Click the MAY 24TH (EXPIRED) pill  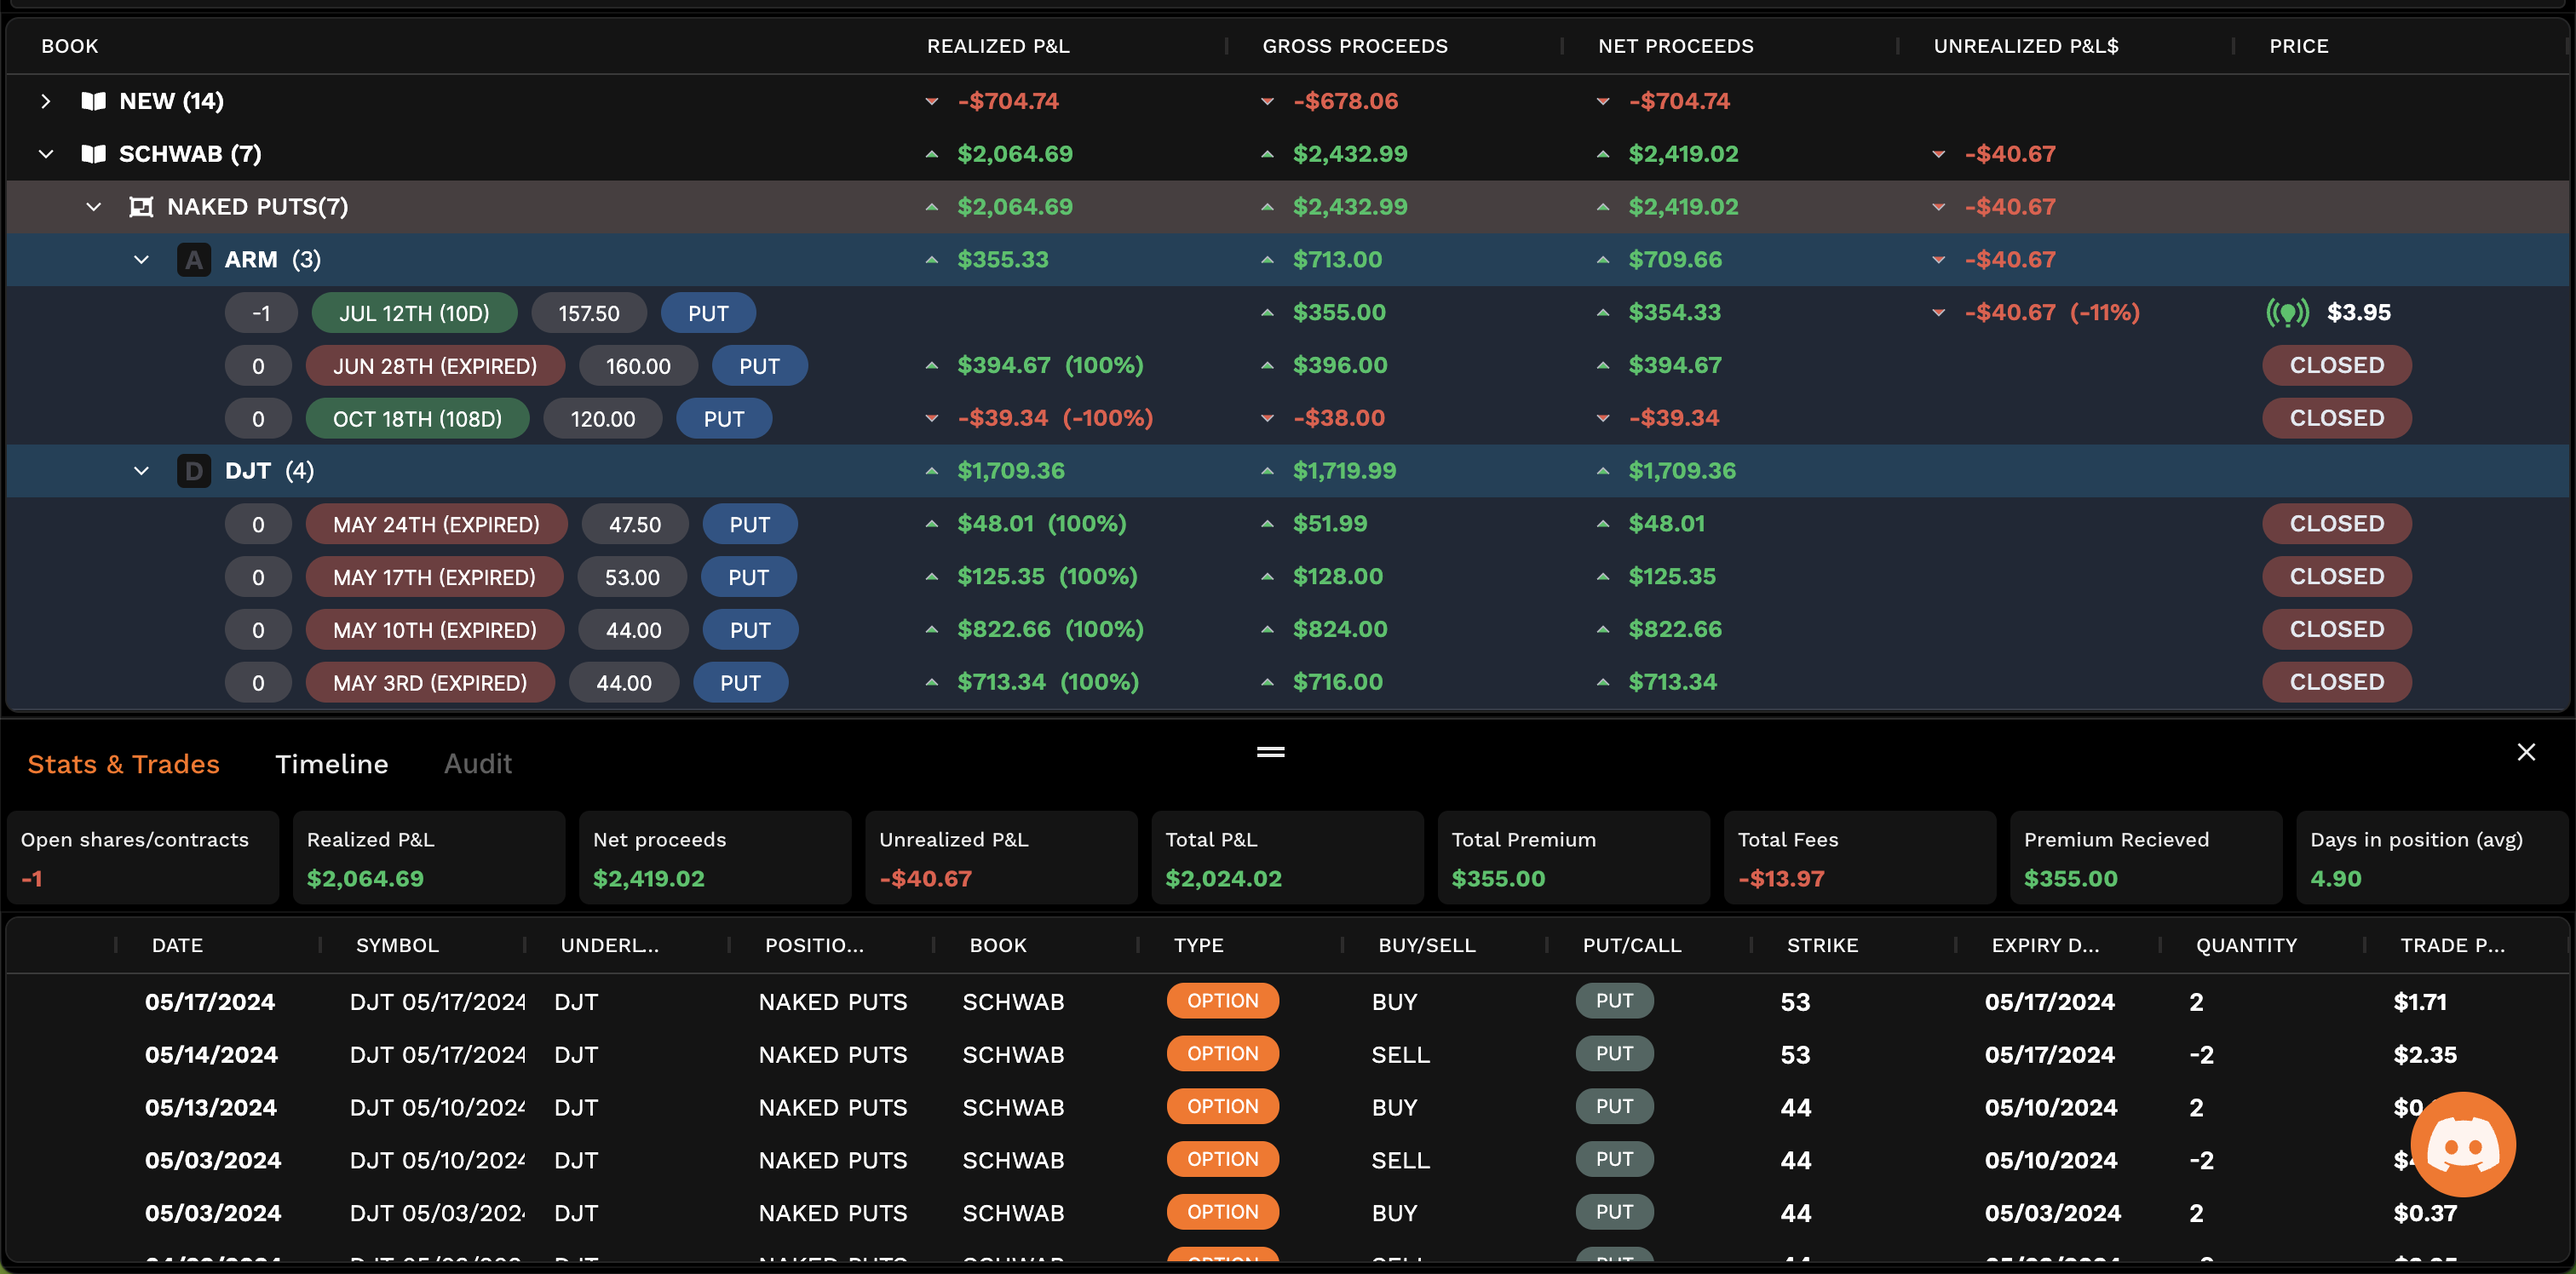[x=436, y=524]
